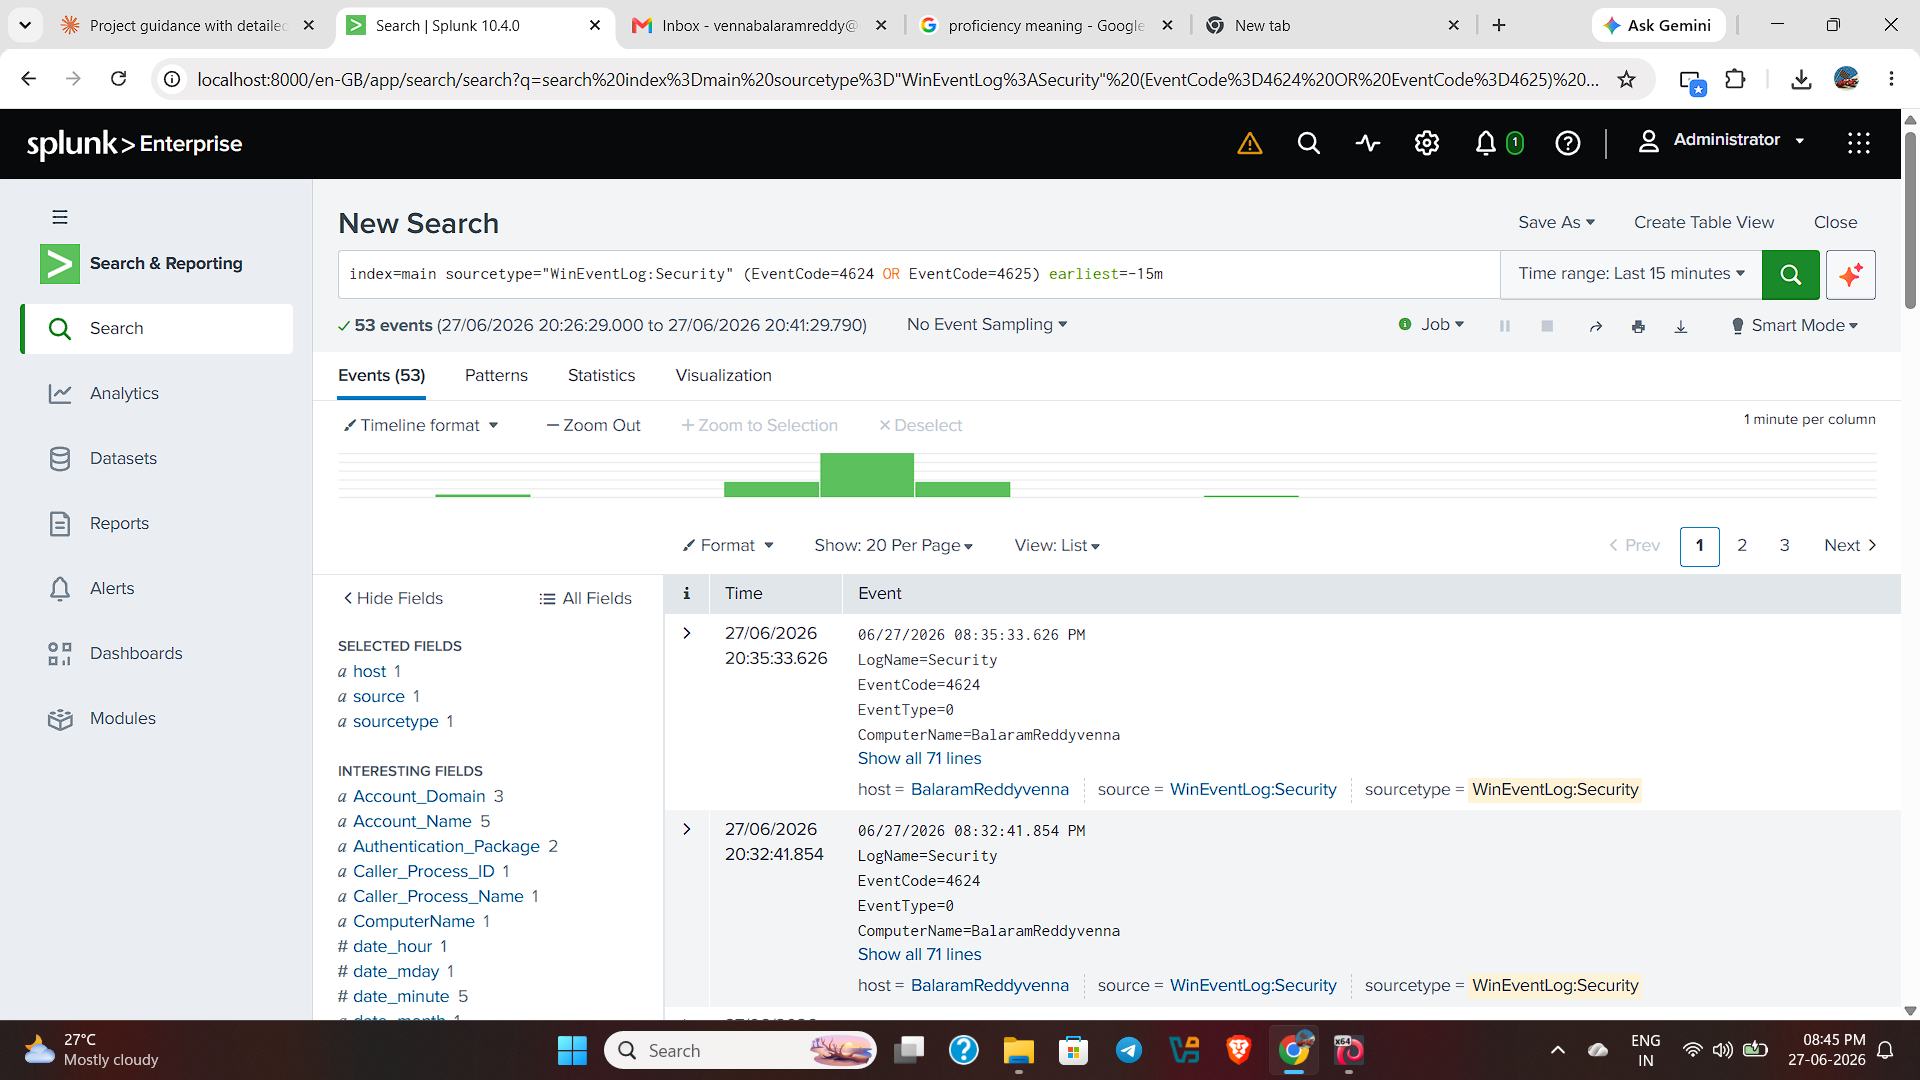Open Reports in the sidebar

pyautogui.click(x=119, y=523)
